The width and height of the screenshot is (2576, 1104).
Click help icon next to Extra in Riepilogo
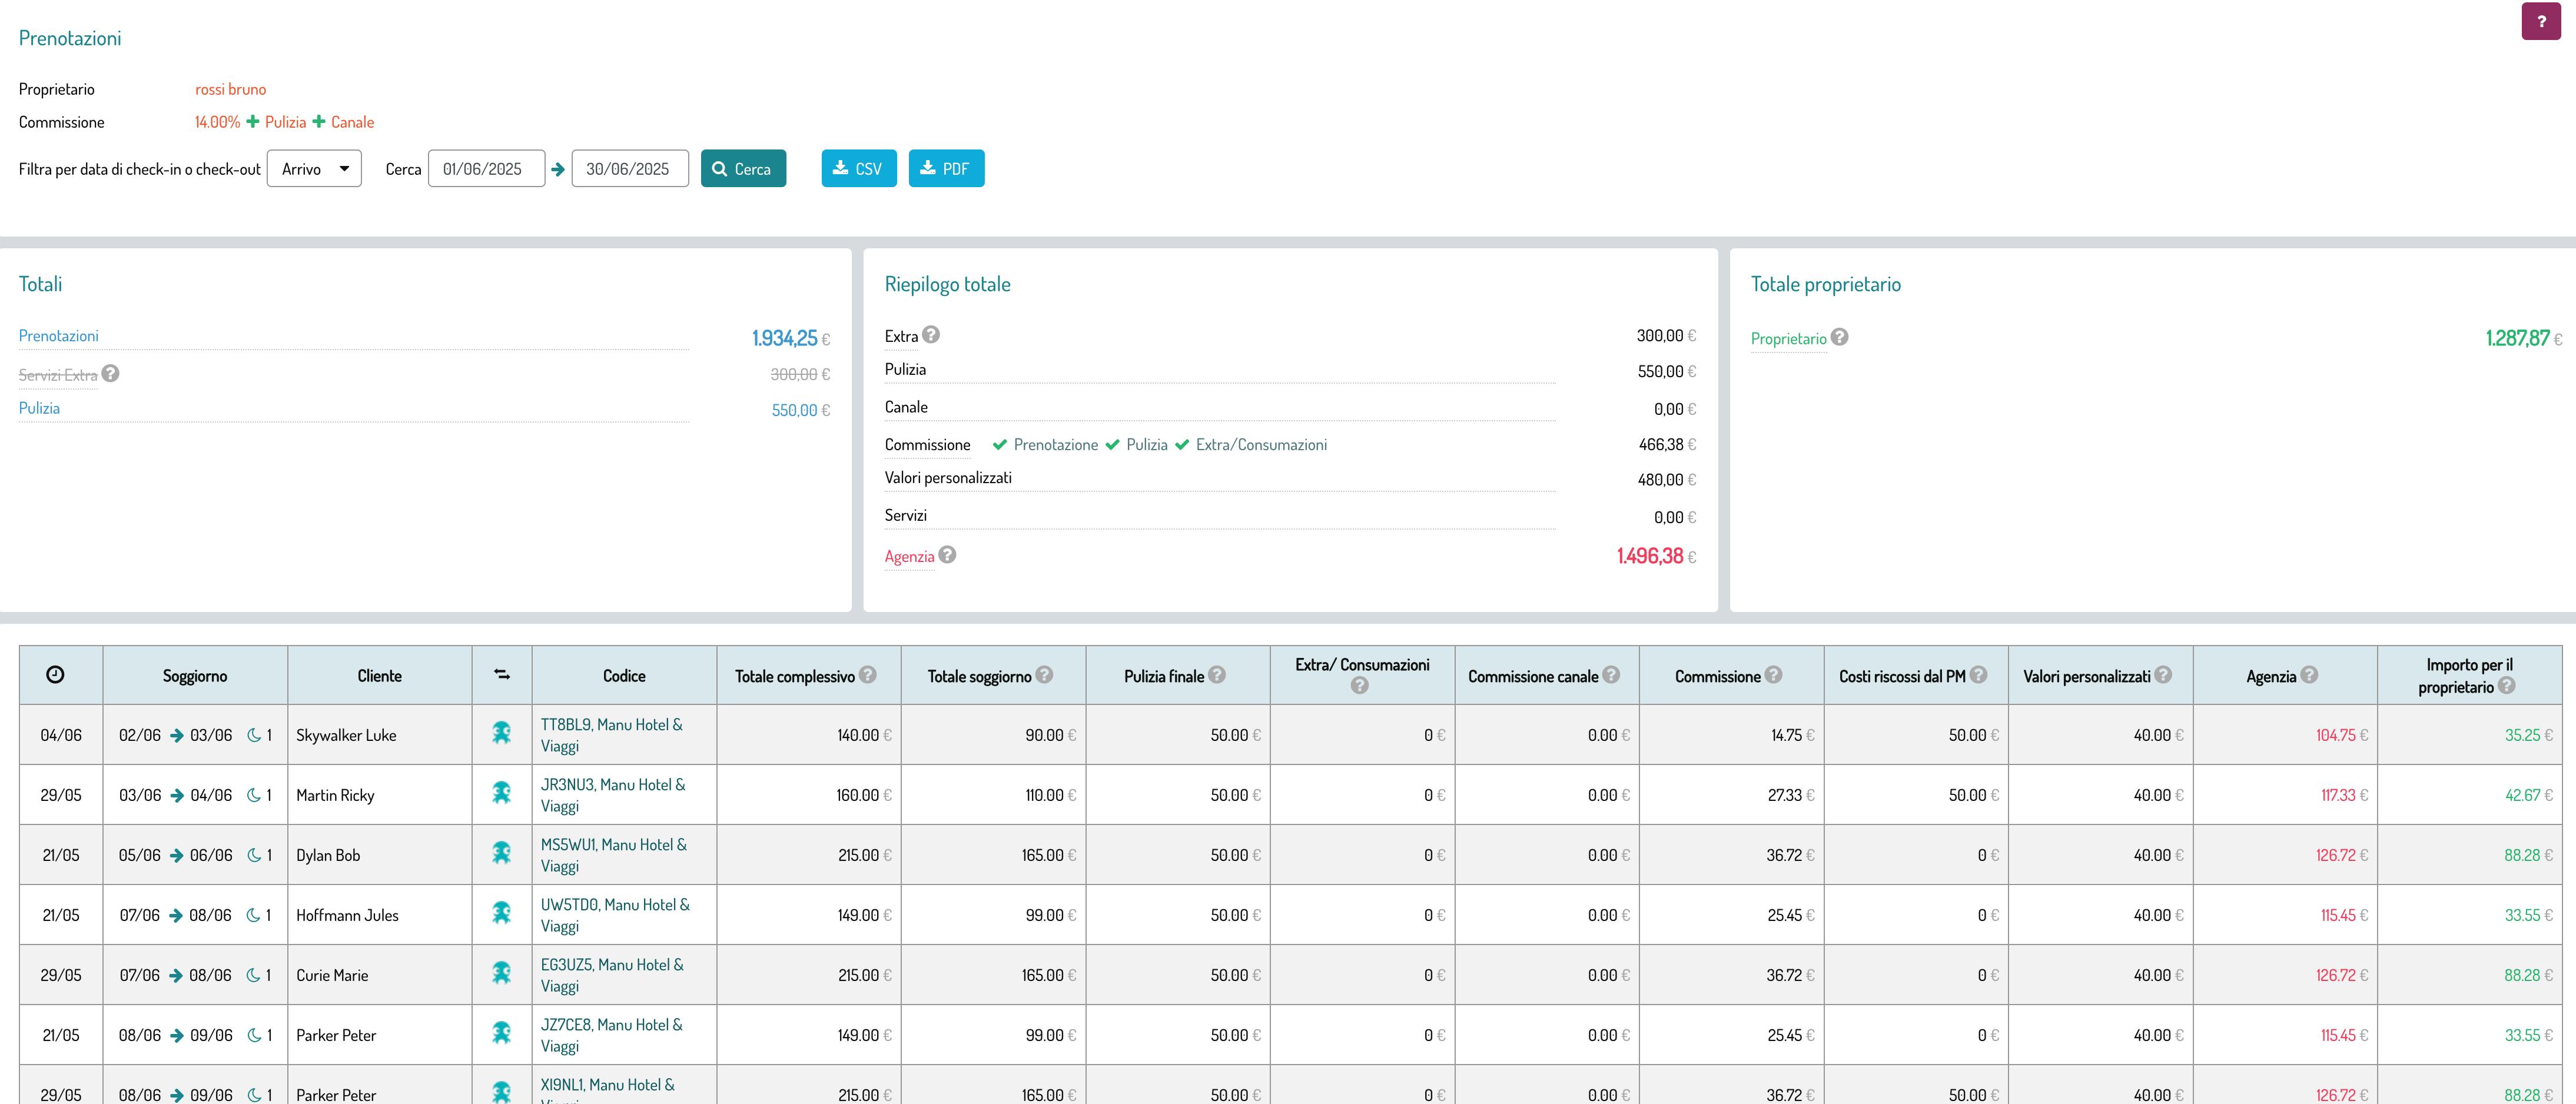point(931,335)
